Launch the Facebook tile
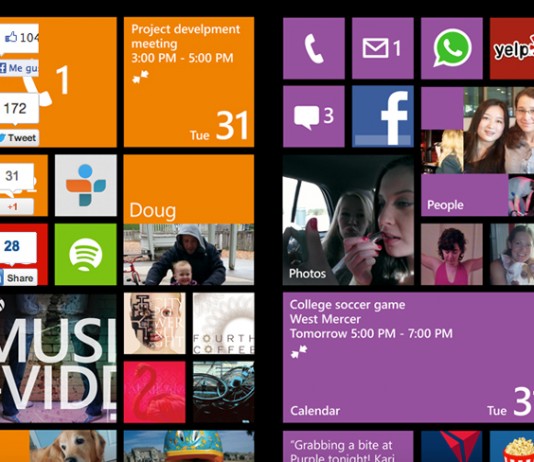The height and width of the screenshot is (462, 534). tap(382, 116)
